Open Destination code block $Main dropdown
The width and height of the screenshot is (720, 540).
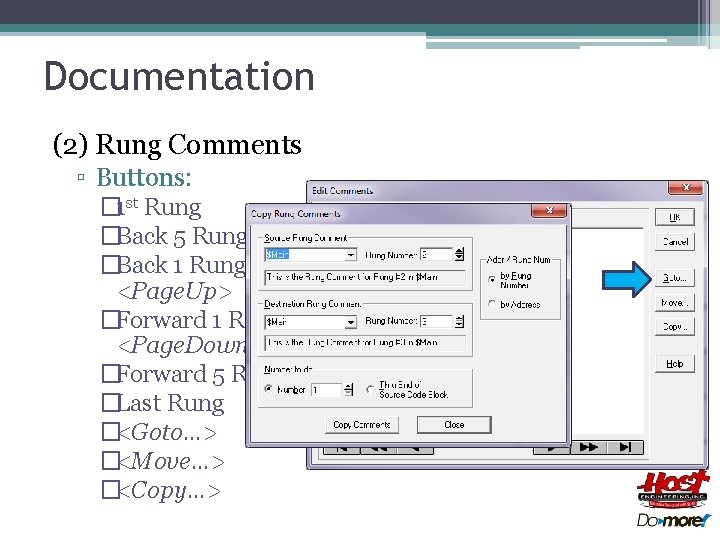click(x=351, y=322)
